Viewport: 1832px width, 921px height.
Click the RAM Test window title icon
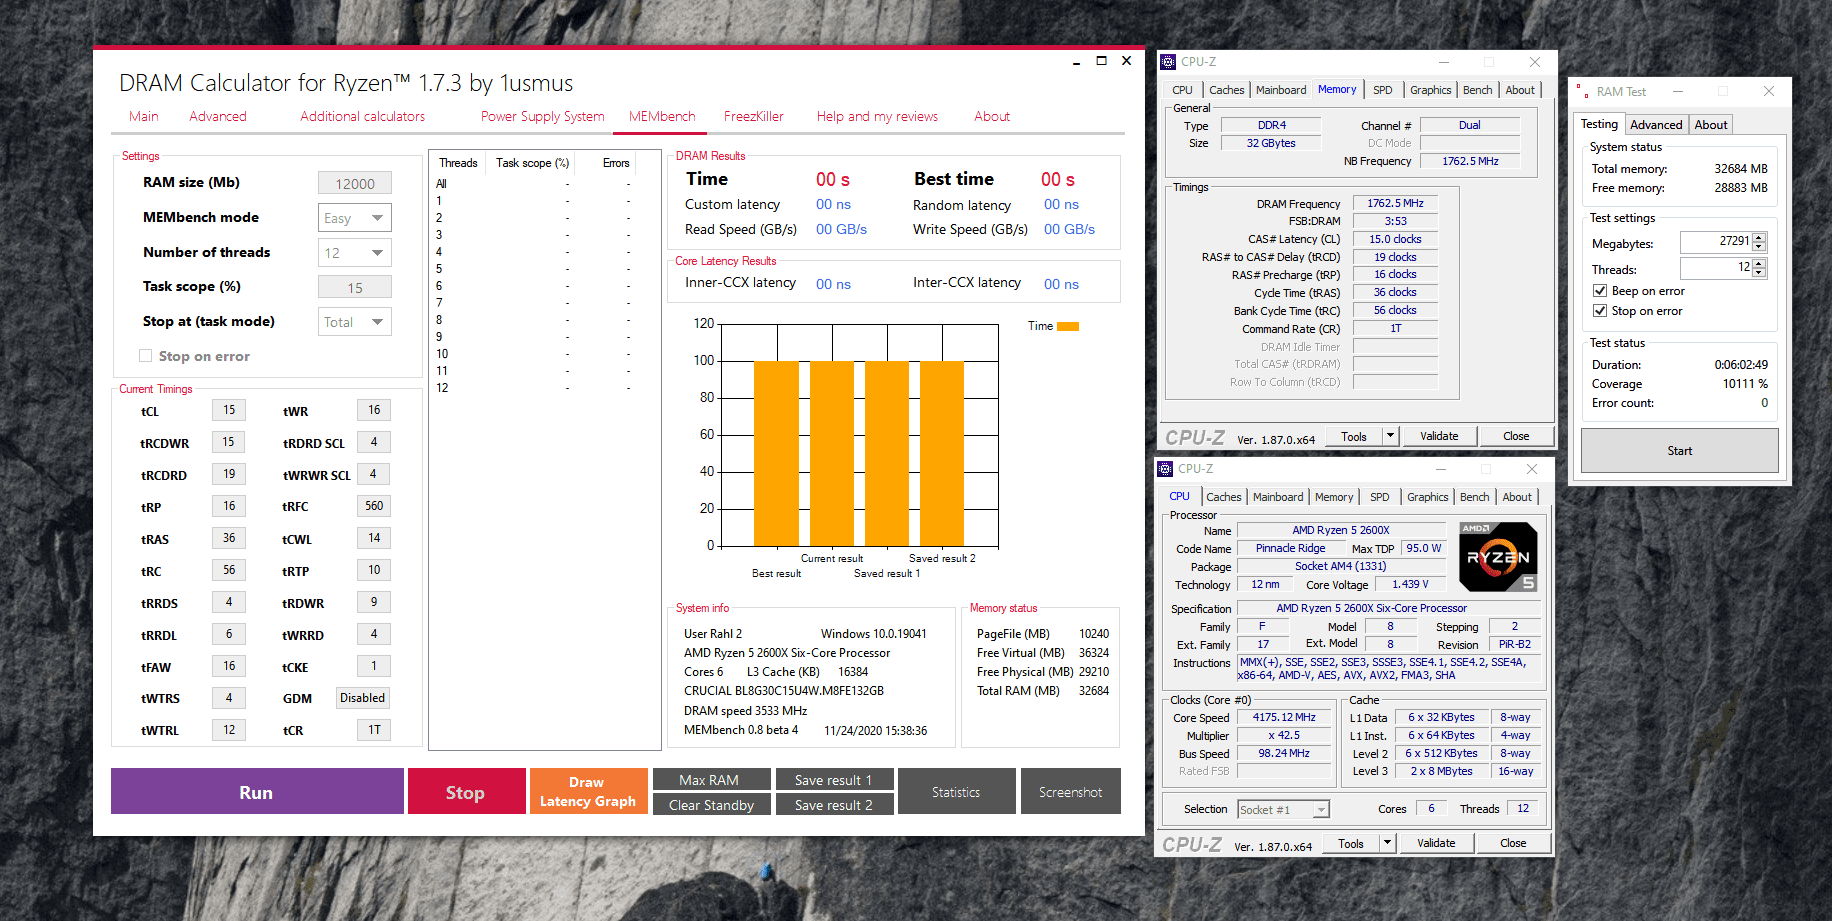tap(1582, 91)
